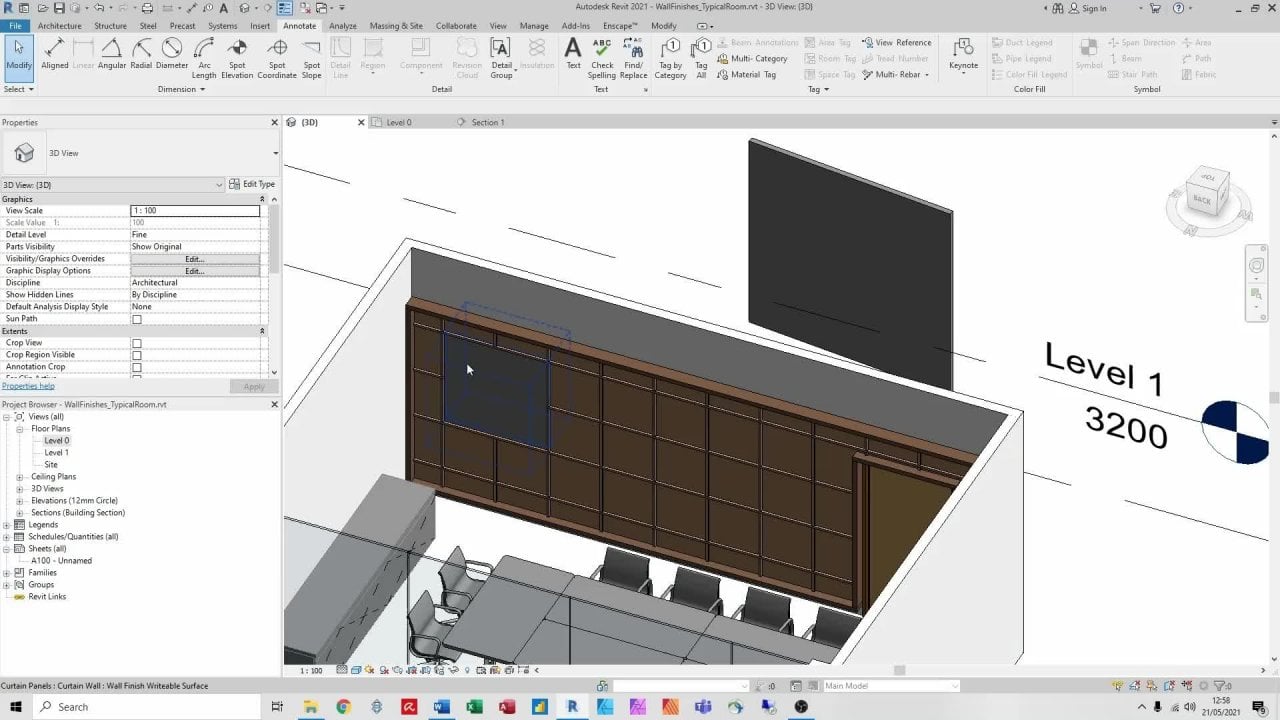Select Tag by Category tool

click(x=670, y=58)
